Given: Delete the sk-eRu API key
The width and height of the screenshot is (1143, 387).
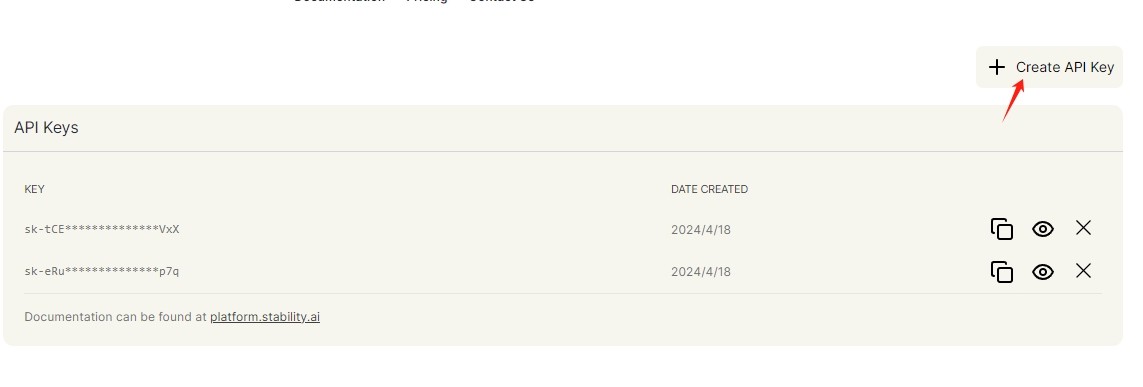Looking at the screenshot, I should (1083, 271).
